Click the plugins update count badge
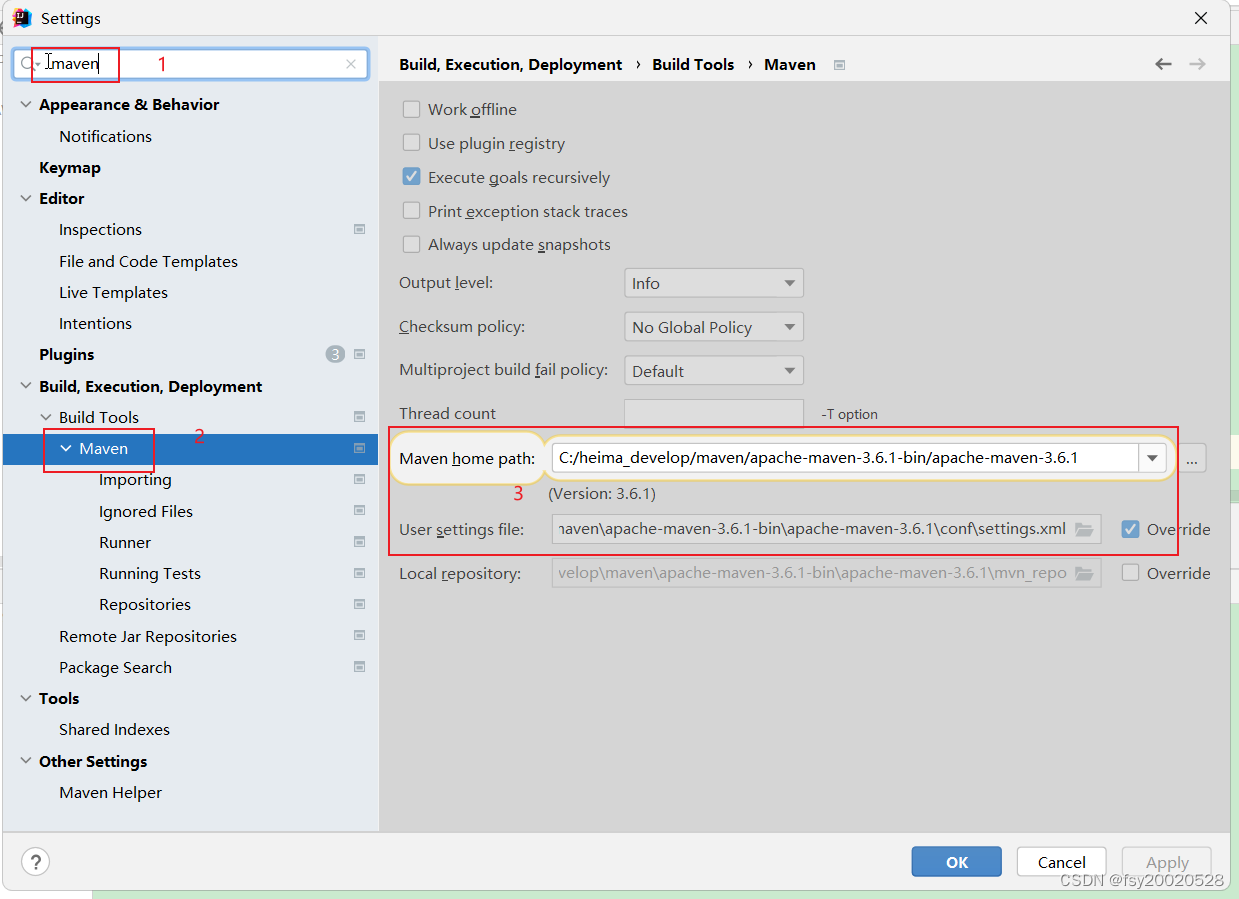Viewport: 1239px width, 899px height. 335,354
